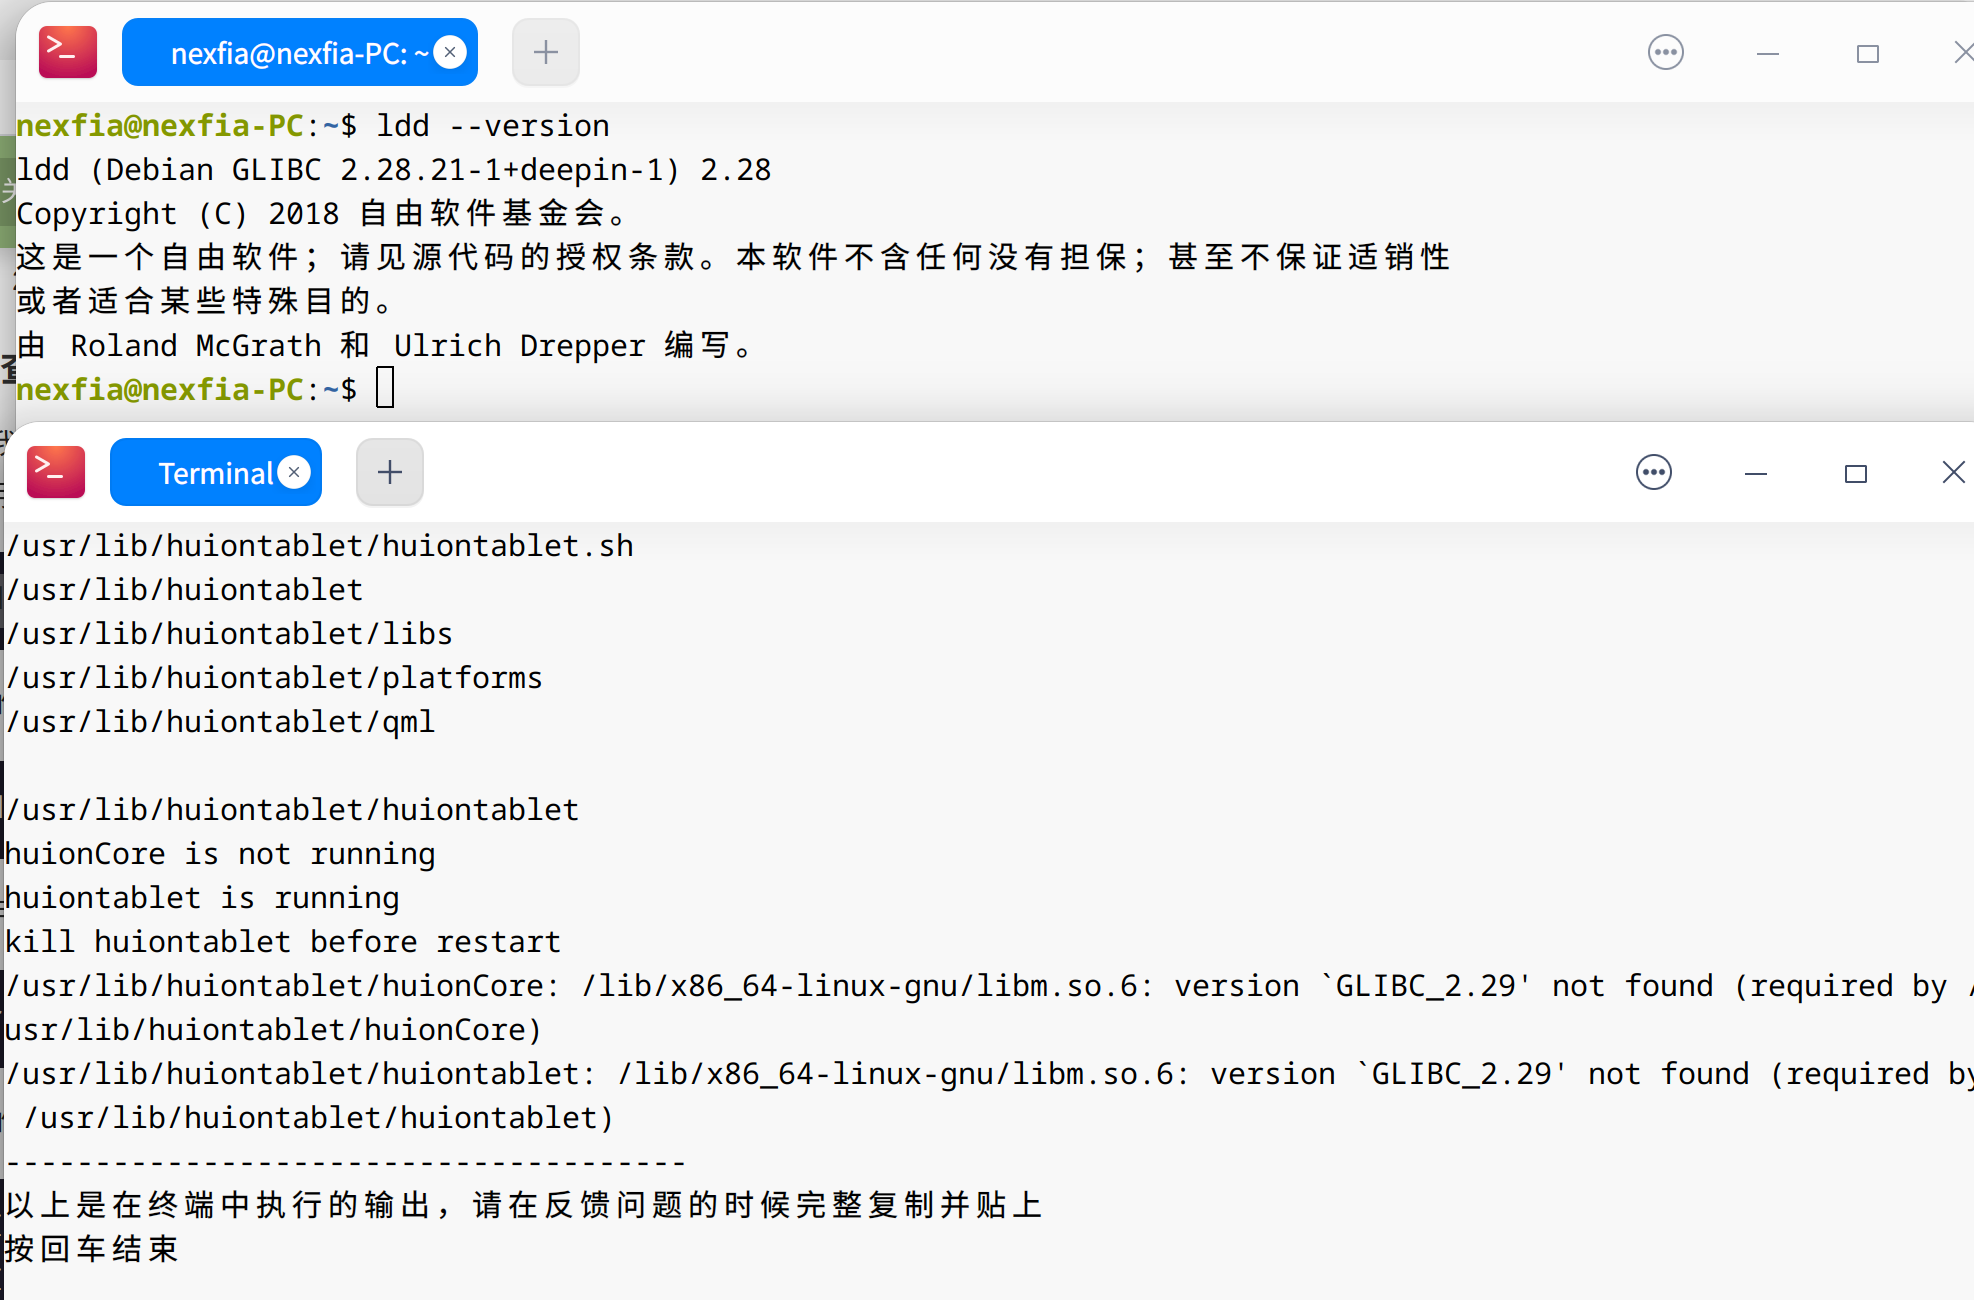
Task: Click the "按回车结束" line in the bottom terminal
Action: (92, 1249)
